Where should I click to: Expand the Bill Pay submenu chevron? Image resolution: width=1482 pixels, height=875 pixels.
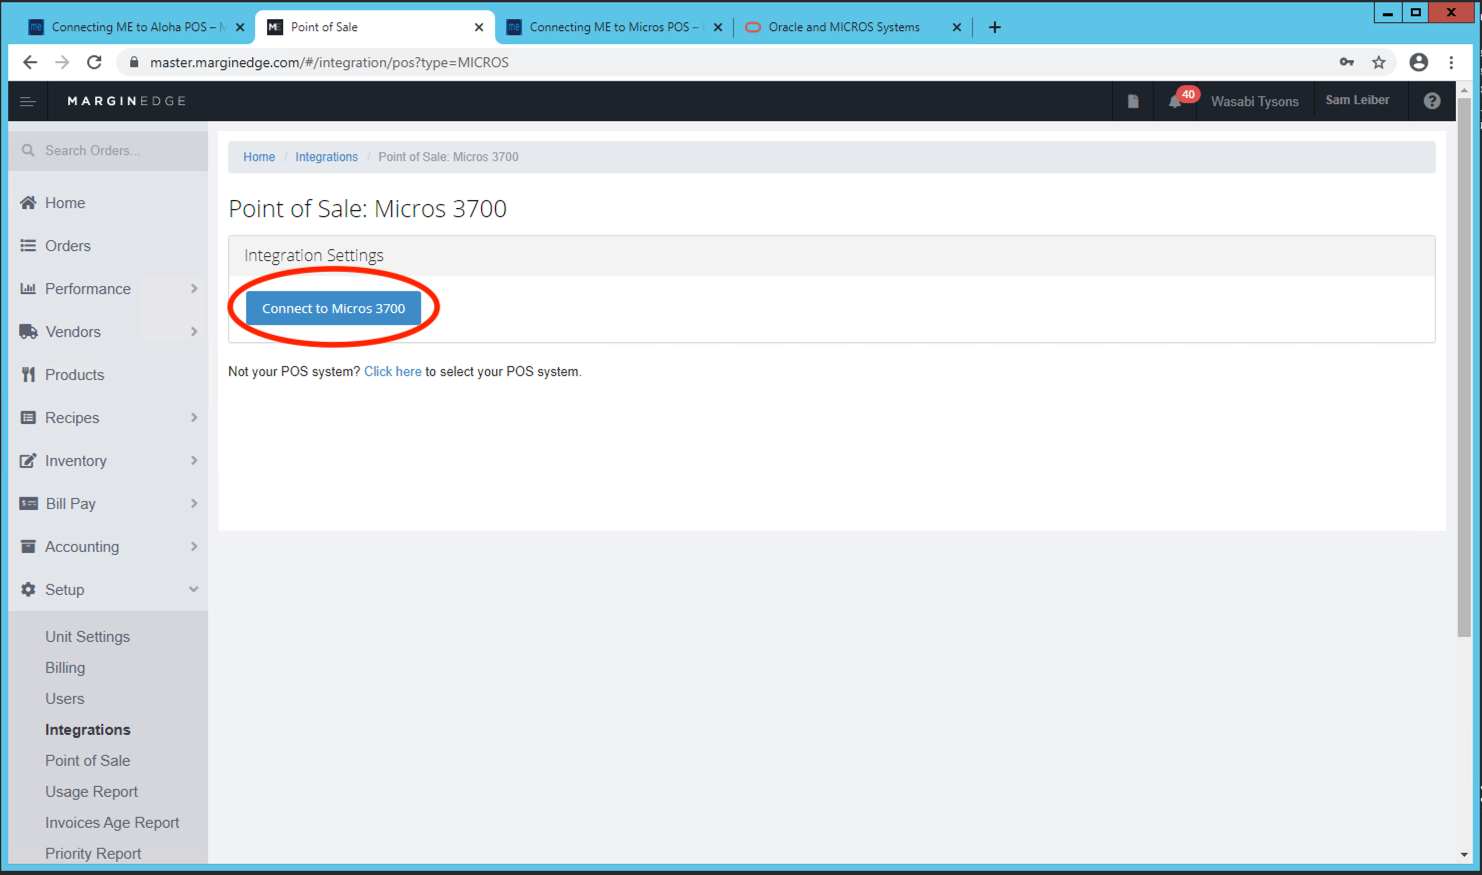click(x=194, y=504)
